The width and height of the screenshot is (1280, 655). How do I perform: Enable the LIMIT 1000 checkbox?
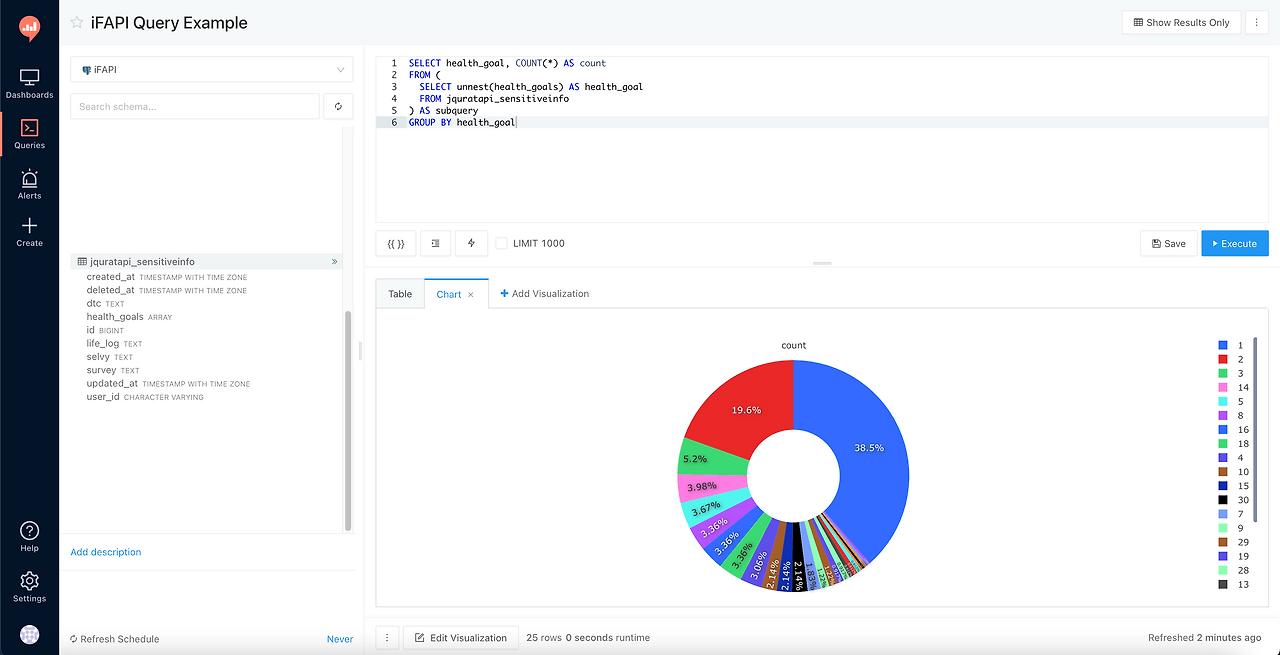501,243
